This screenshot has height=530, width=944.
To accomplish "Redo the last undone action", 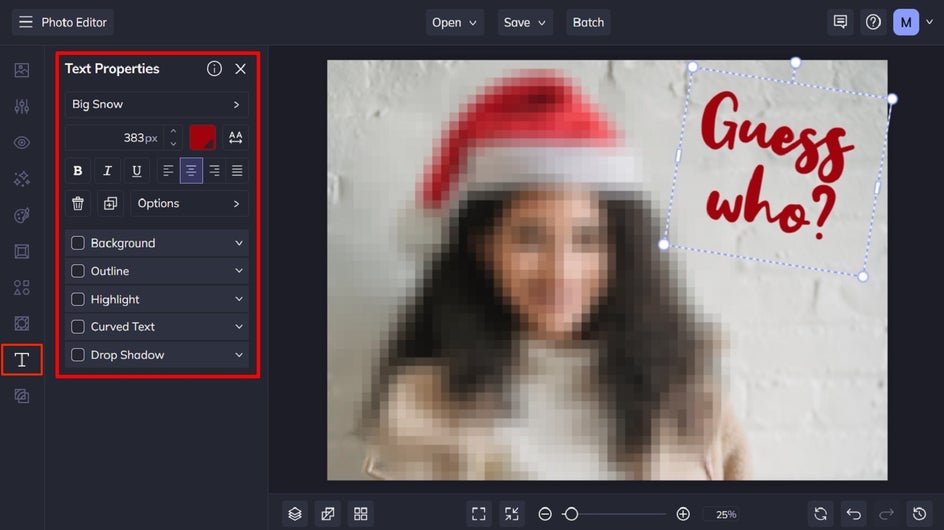I will tap(886, 514).
